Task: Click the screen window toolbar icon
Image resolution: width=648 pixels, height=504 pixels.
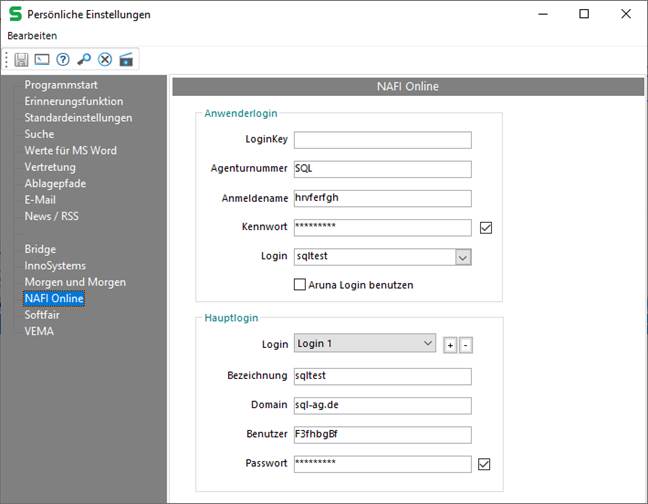Action: (x=42, y=60)
